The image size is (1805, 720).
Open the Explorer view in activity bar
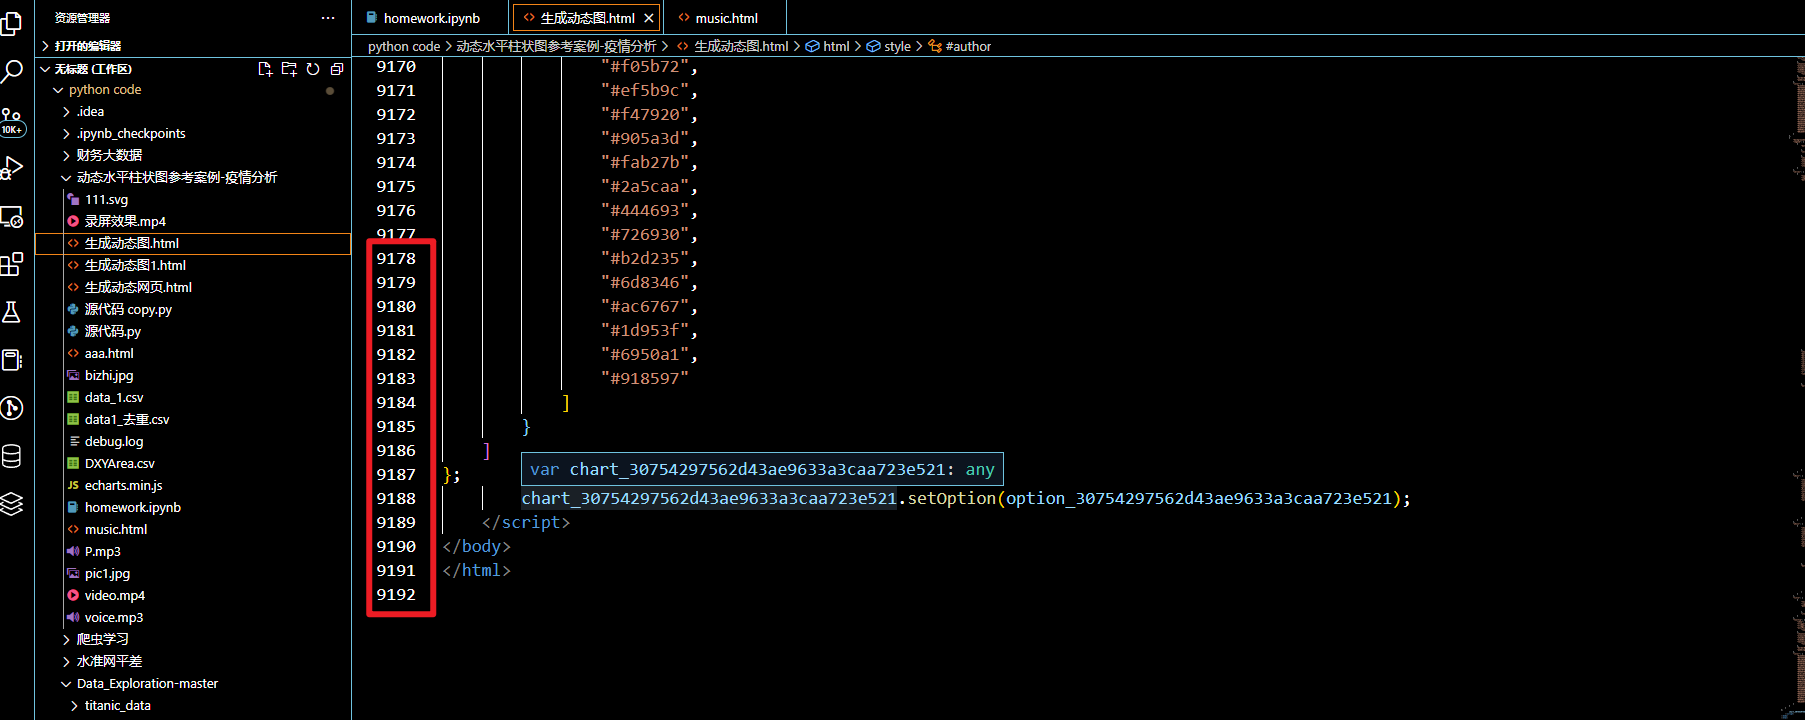tap(12, 22)
